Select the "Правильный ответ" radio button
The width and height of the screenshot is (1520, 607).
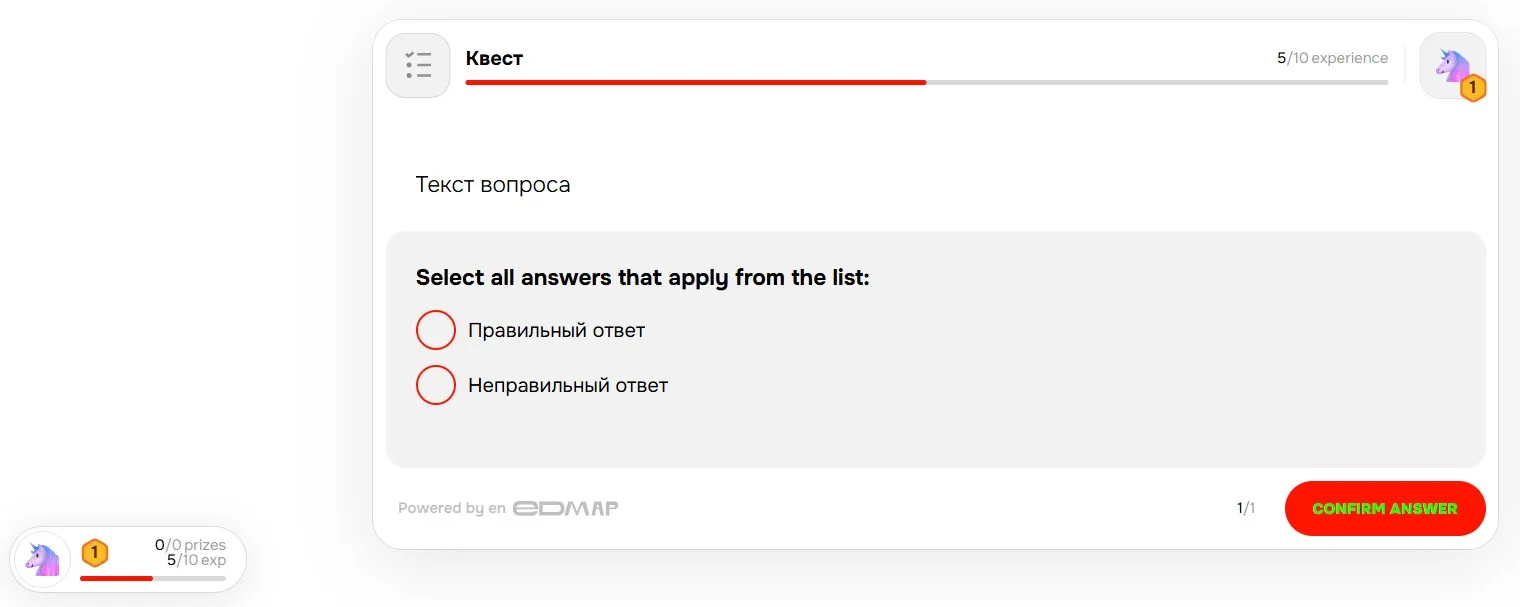pyautogui.click(x=436, y=329)
